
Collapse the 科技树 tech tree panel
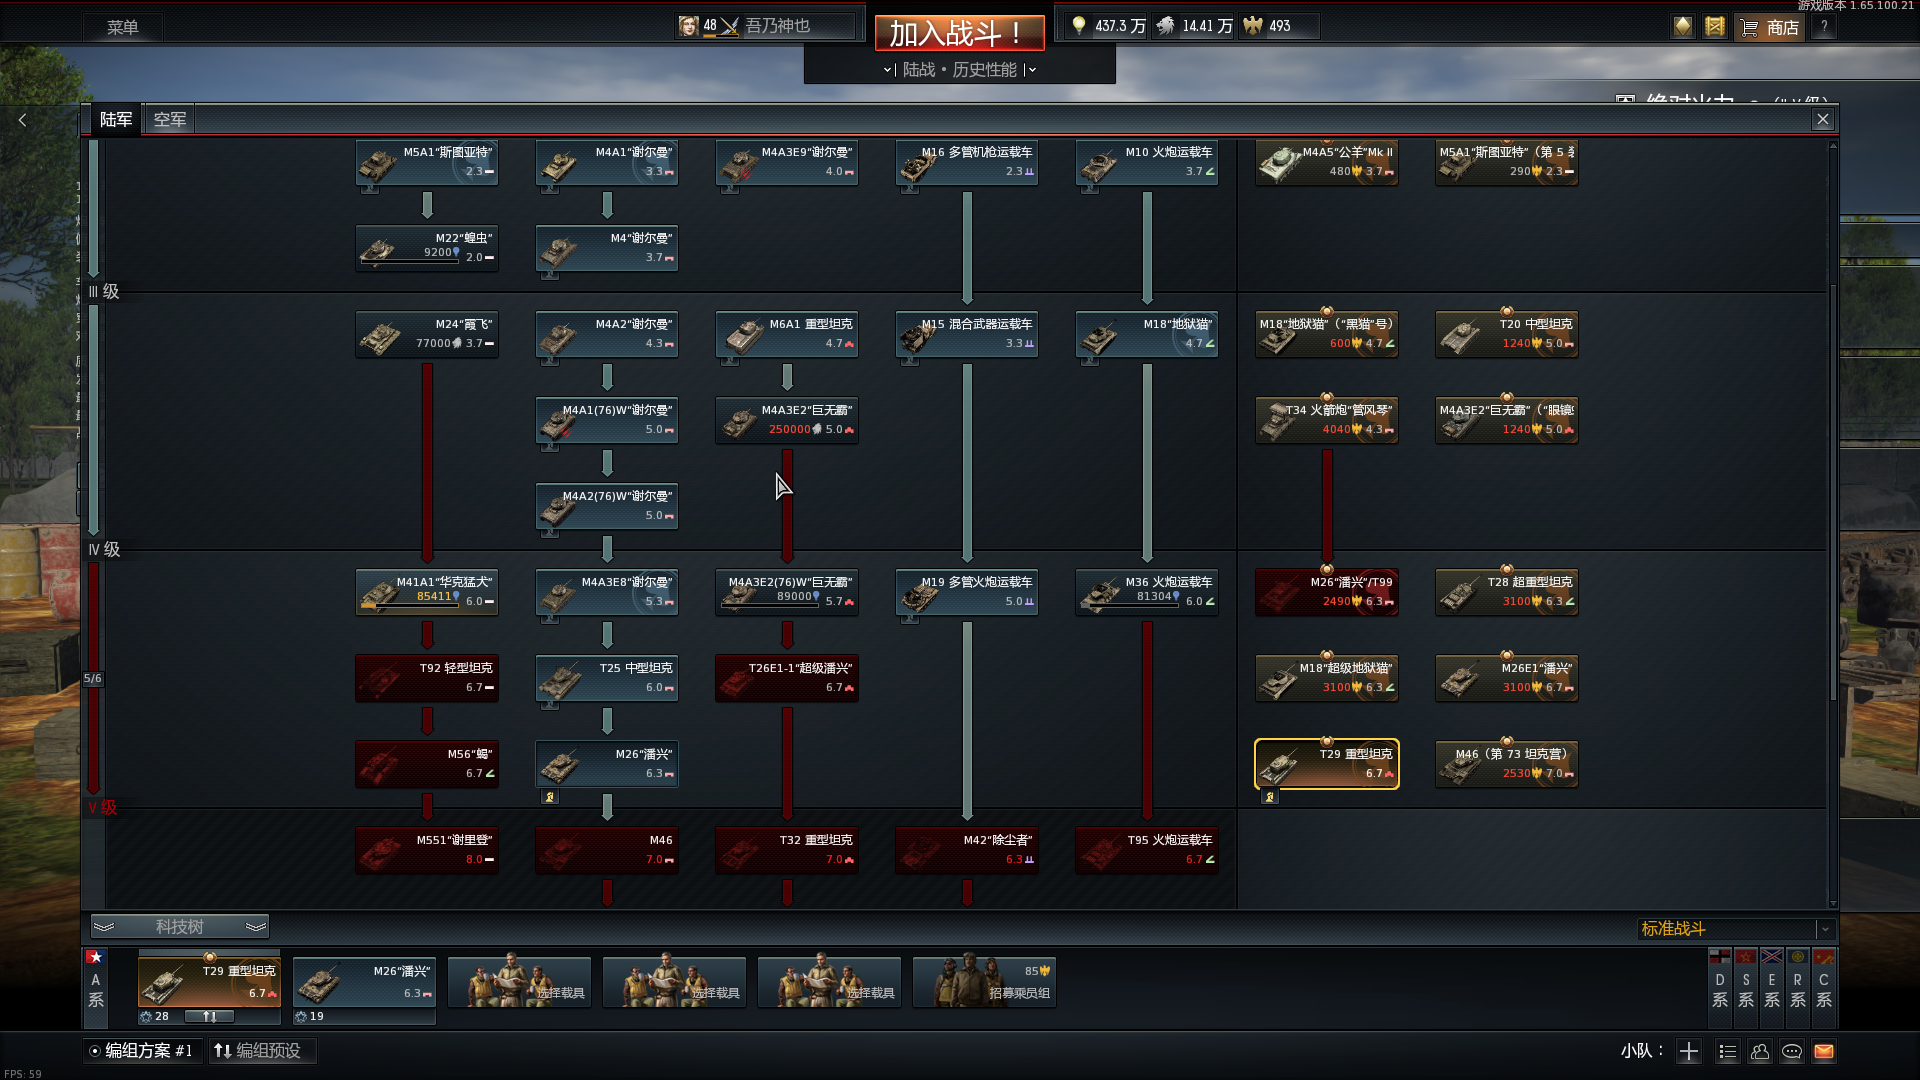(180, 927)
